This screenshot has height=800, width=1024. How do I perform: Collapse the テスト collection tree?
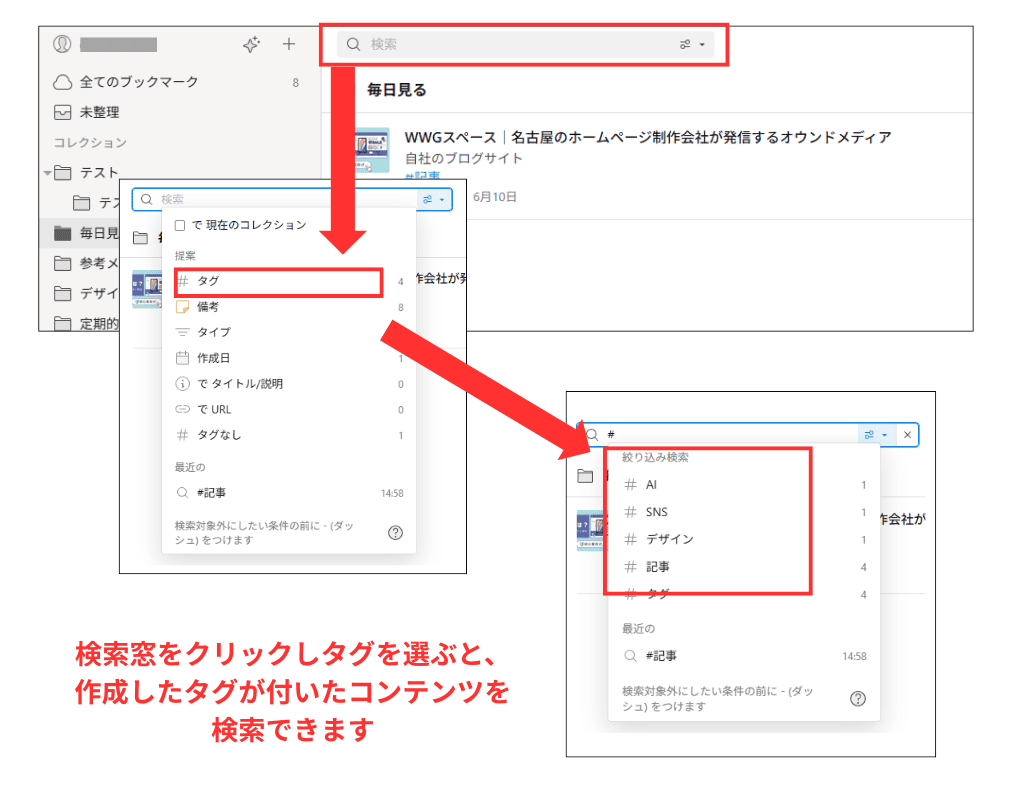tap(47, 172)
